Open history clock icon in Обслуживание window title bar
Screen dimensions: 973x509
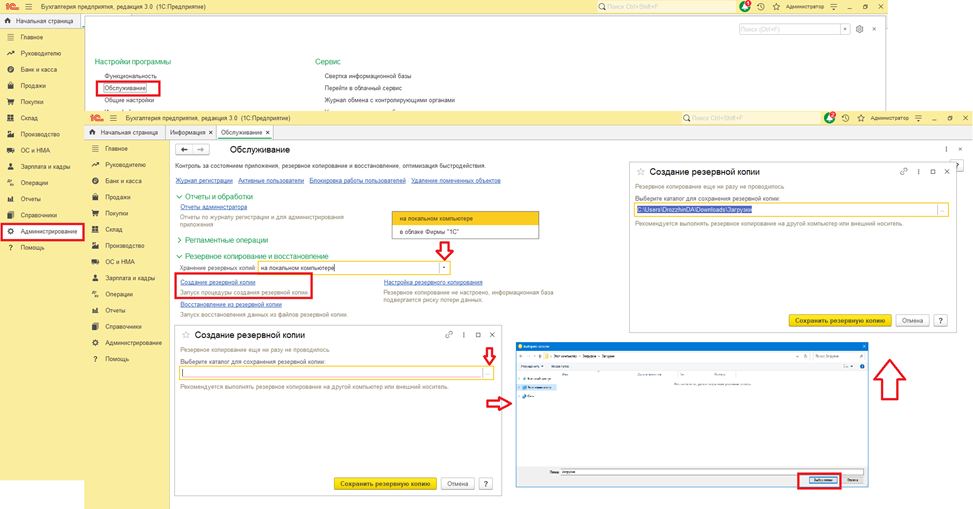tap(845, 118)
